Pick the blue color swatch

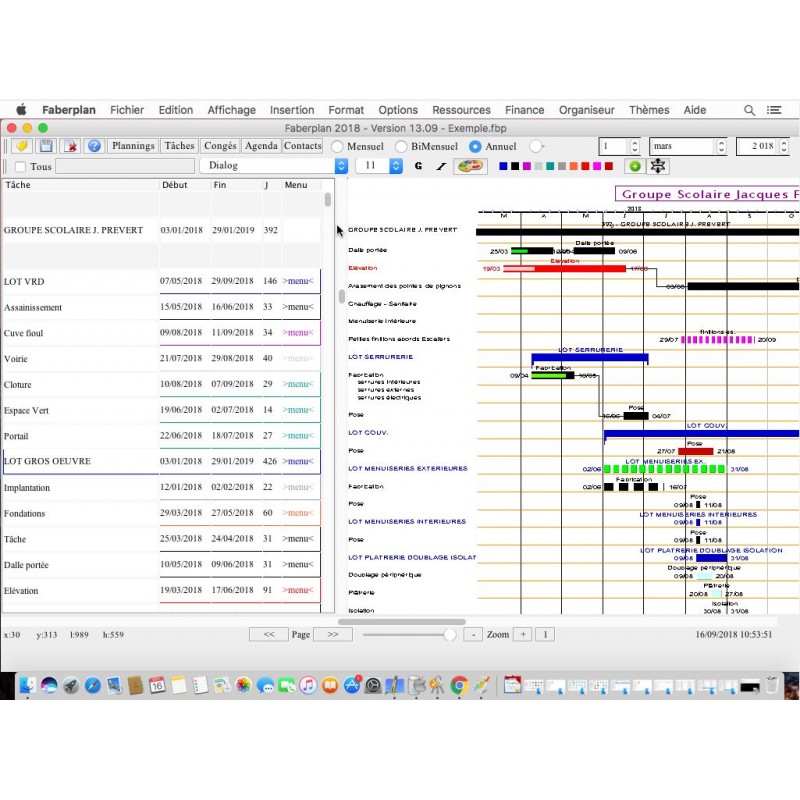[x=503, y=166]
